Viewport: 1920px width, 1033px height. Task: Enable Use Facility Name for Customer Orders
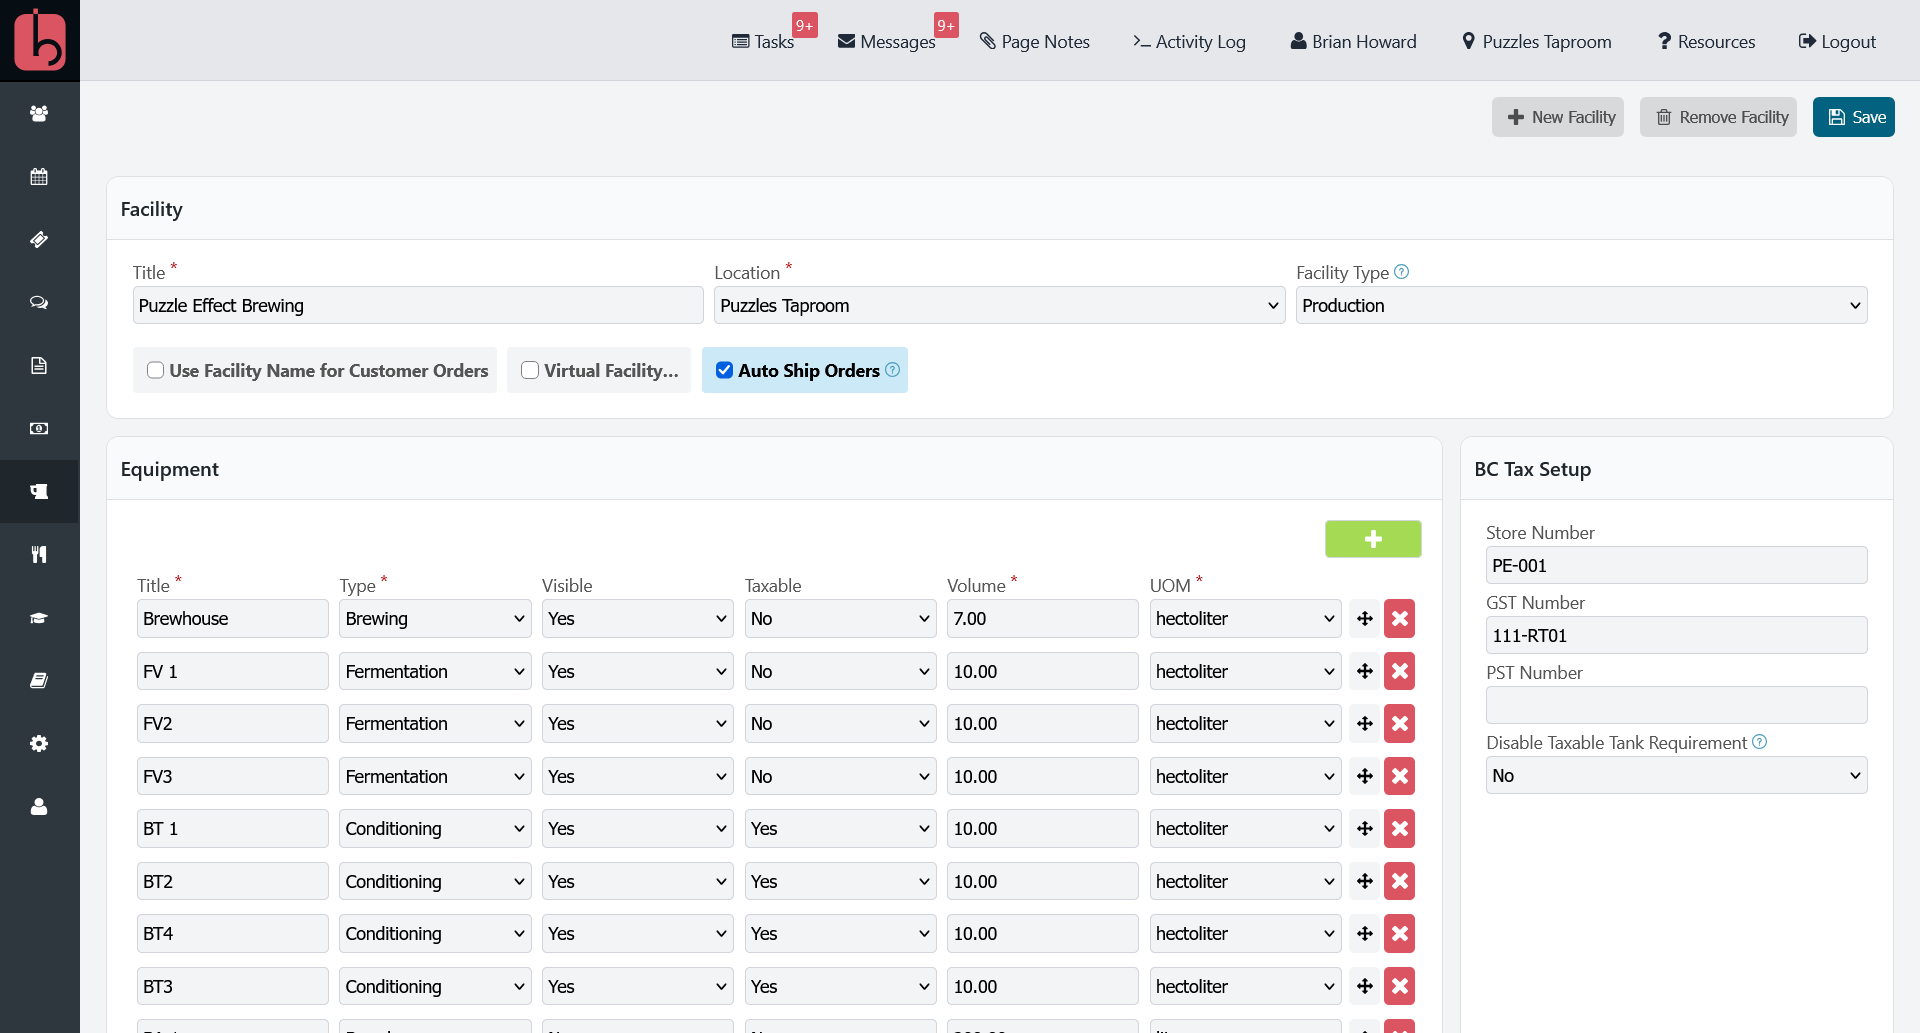[156, 371]
